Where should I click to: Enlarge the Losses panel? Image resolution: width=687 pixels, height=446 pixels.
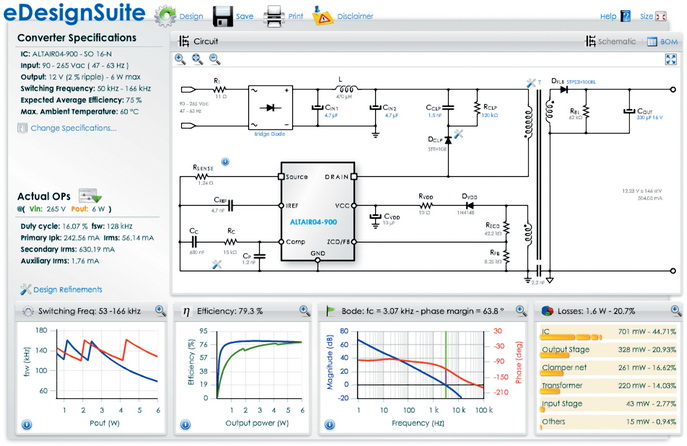pyautogui.click(x=676, y=311)
